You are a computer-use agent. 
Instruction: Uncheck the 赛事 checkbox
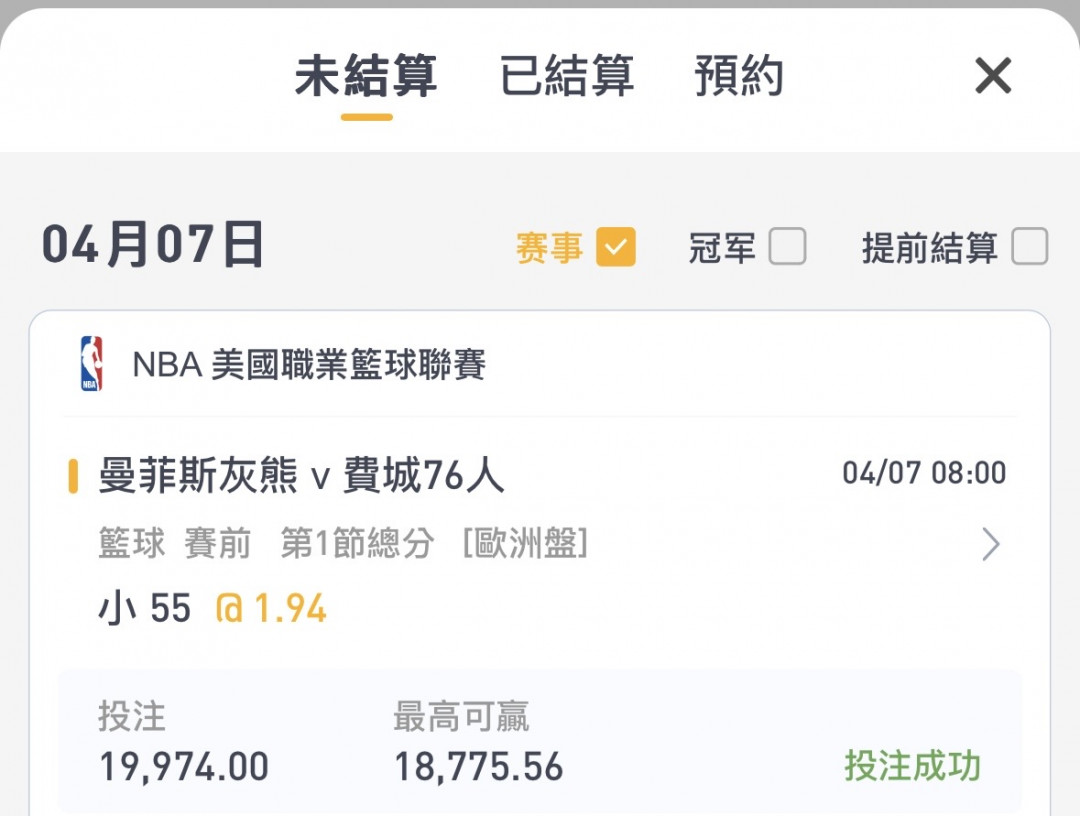(x=616, y=247)
